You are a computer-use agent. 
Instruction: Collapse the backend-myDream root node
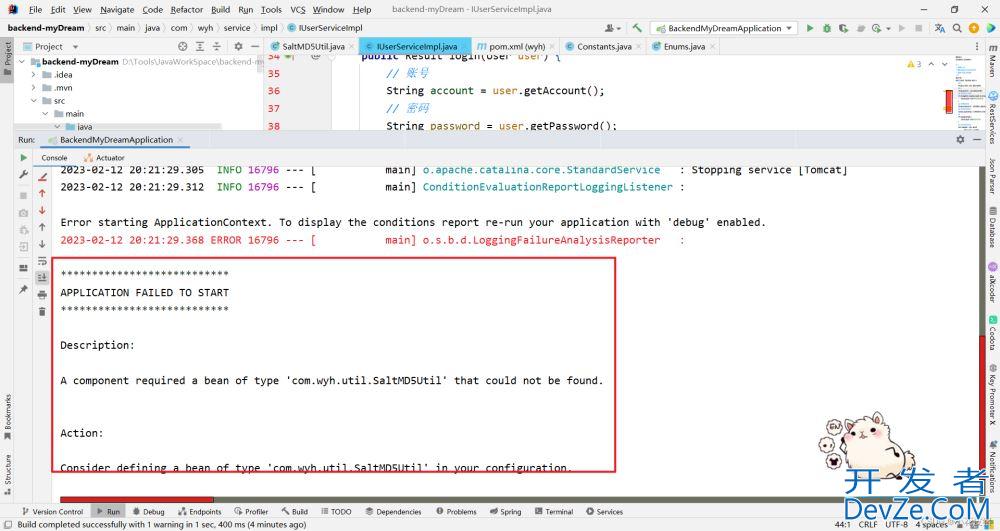[22, 62]
